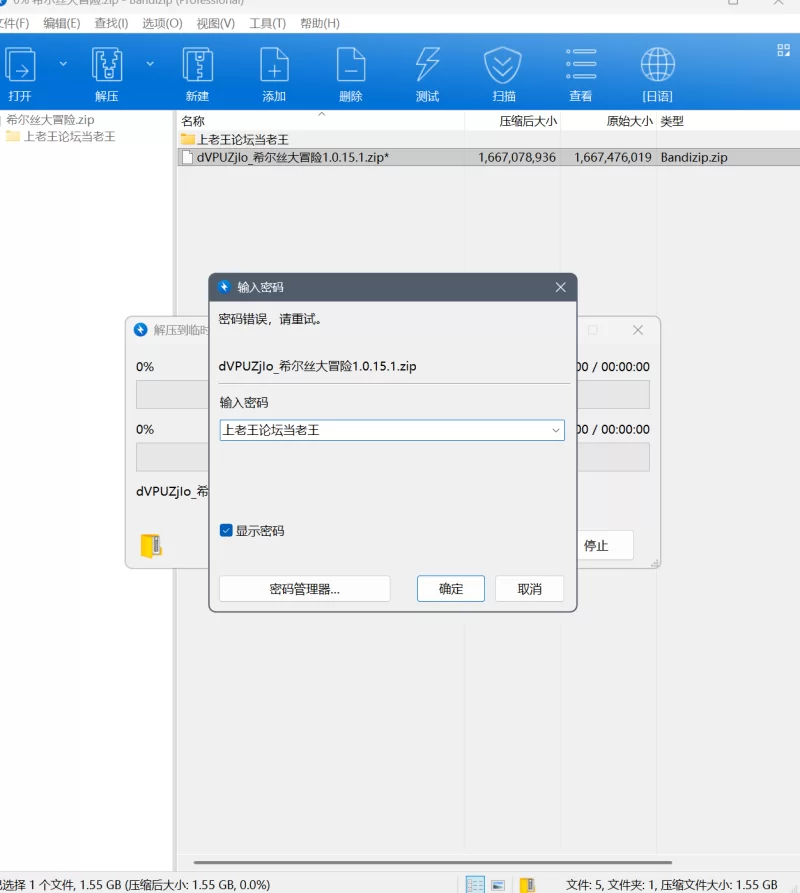
Task: Close the 输入密码 dialog
Action: (561, 287)
